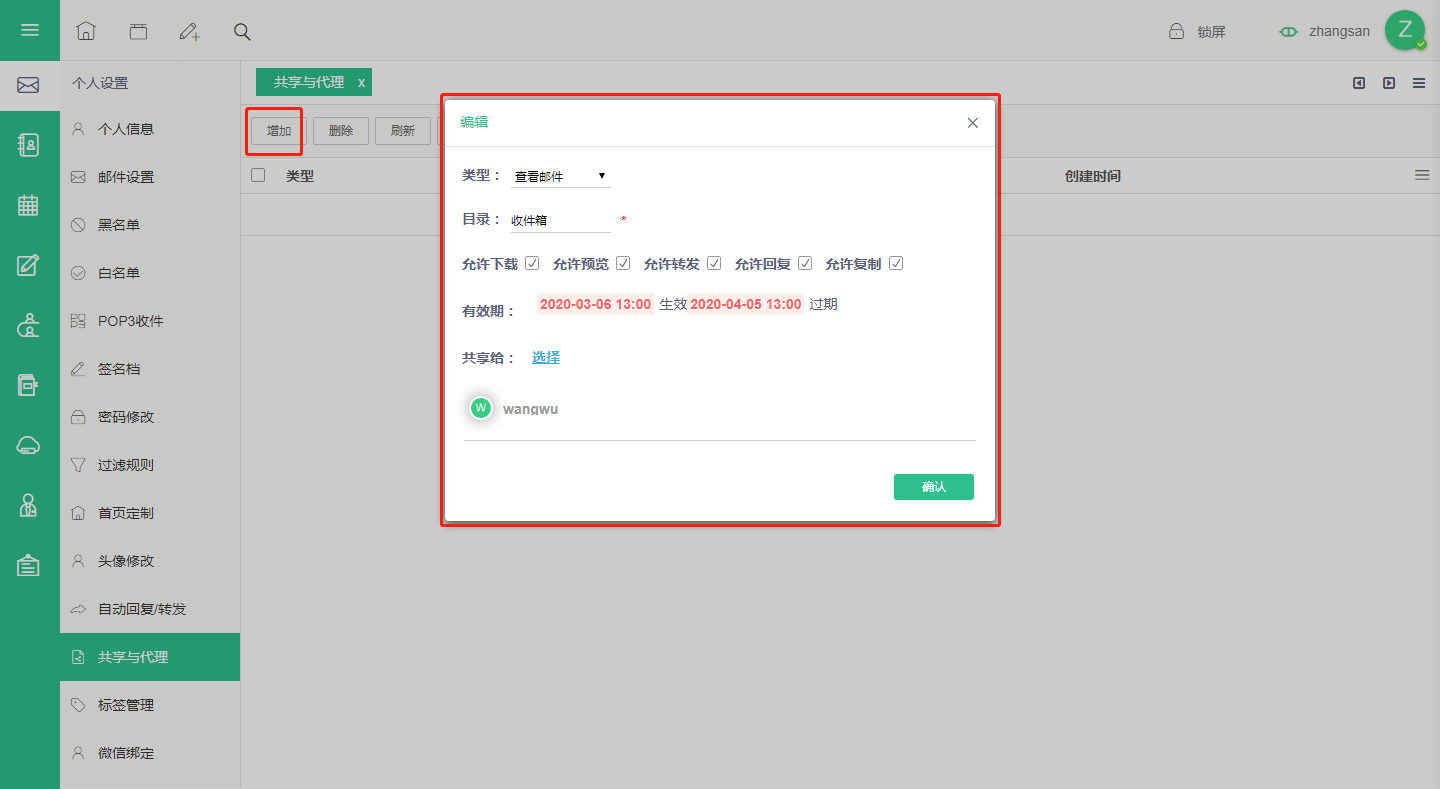Click the 刷新 button
Viewport: 1440px width, 789px height.
tap(403, 131)
